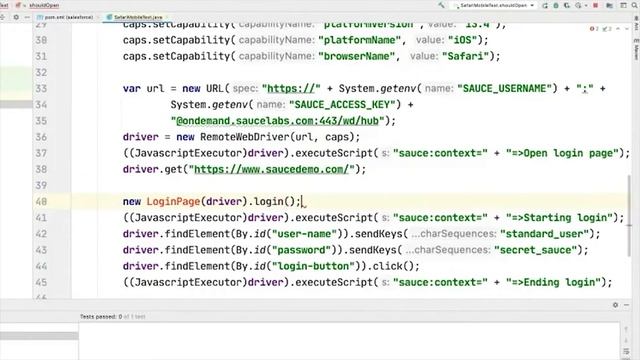Click the shouldOpen breadcrumb in navigation bar
Screen dimensions: 640x360
(44, 5)
